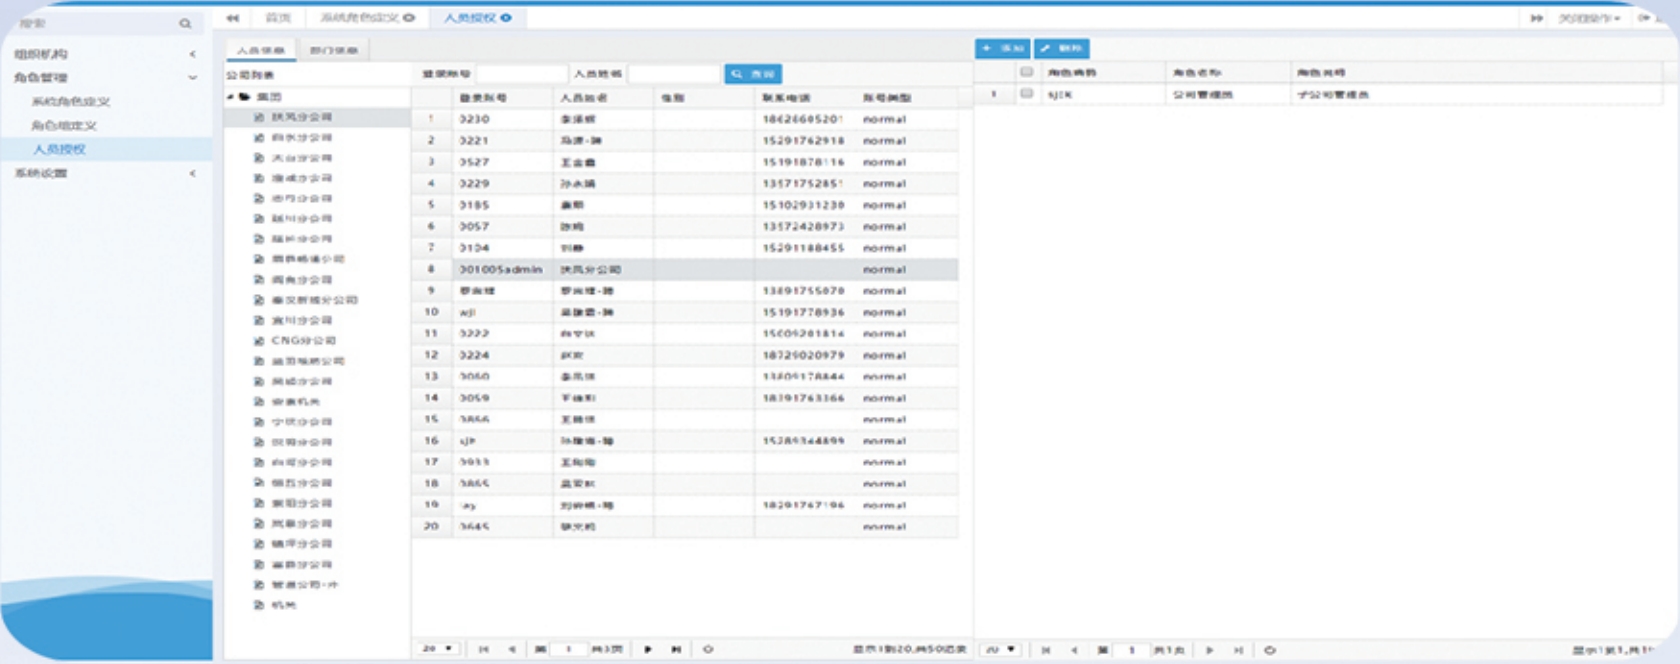Expand the 组织机构 sidebar menu chevron
Viewport: 1680px width, 664px height.
coord(193,54)
